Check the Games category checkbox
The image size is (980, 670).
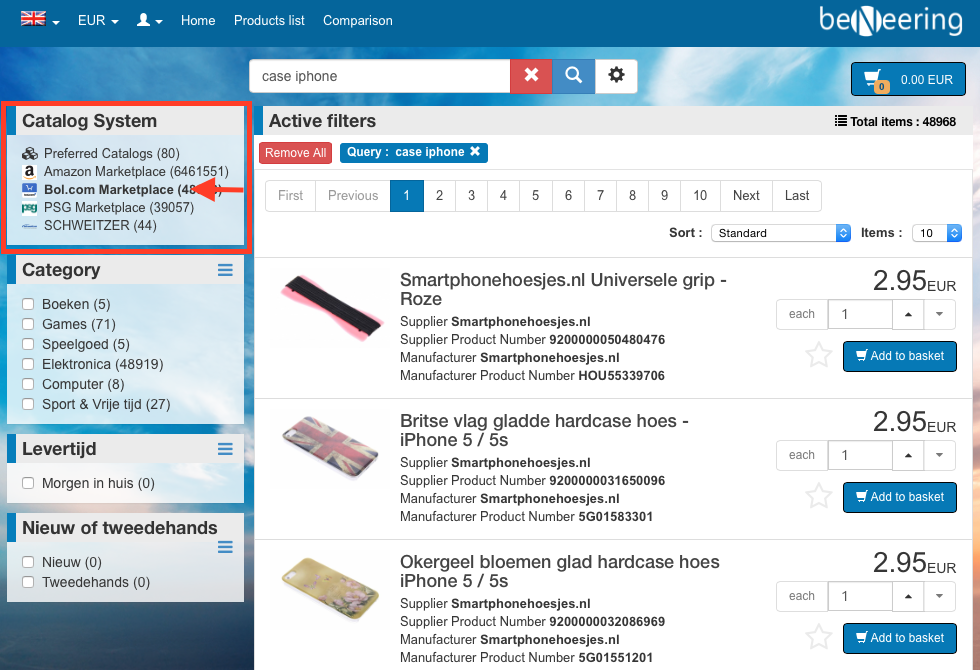[28, 324]
